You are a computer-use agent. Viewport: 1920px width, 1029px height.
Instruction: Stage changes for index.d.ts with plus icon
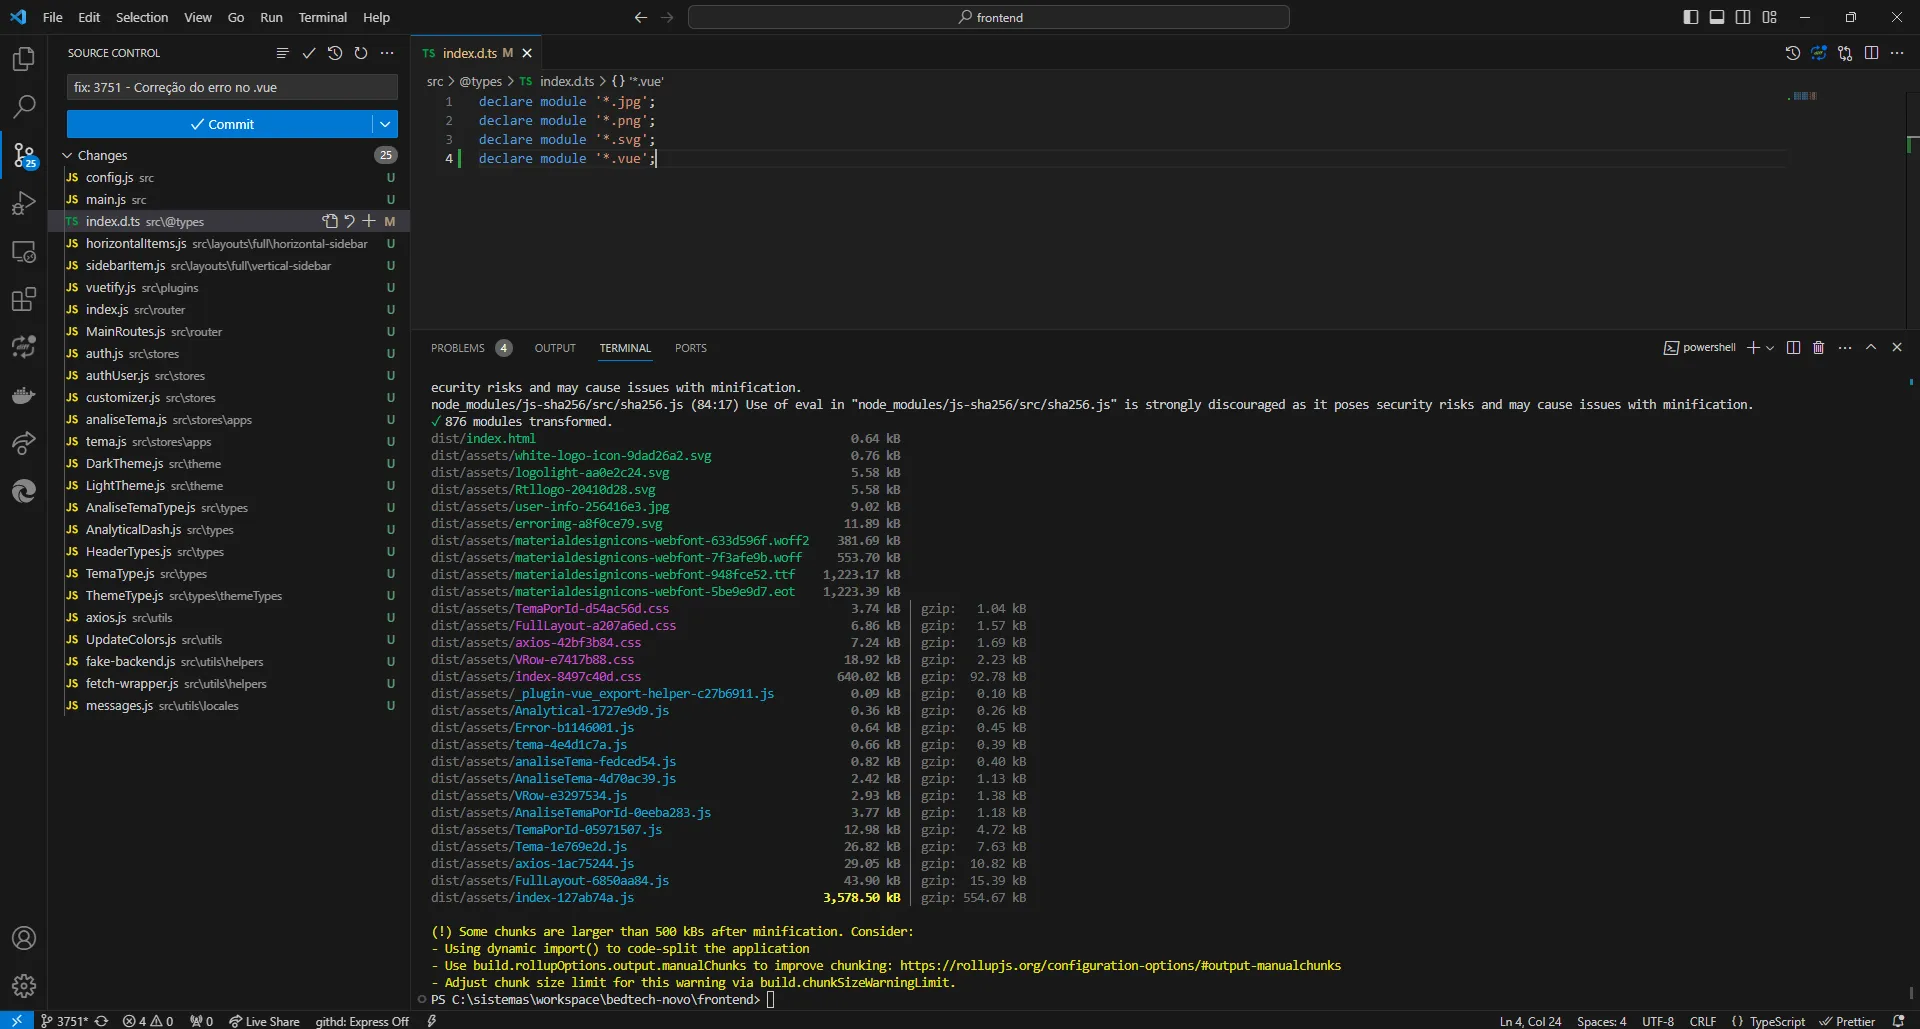(369, 221)
